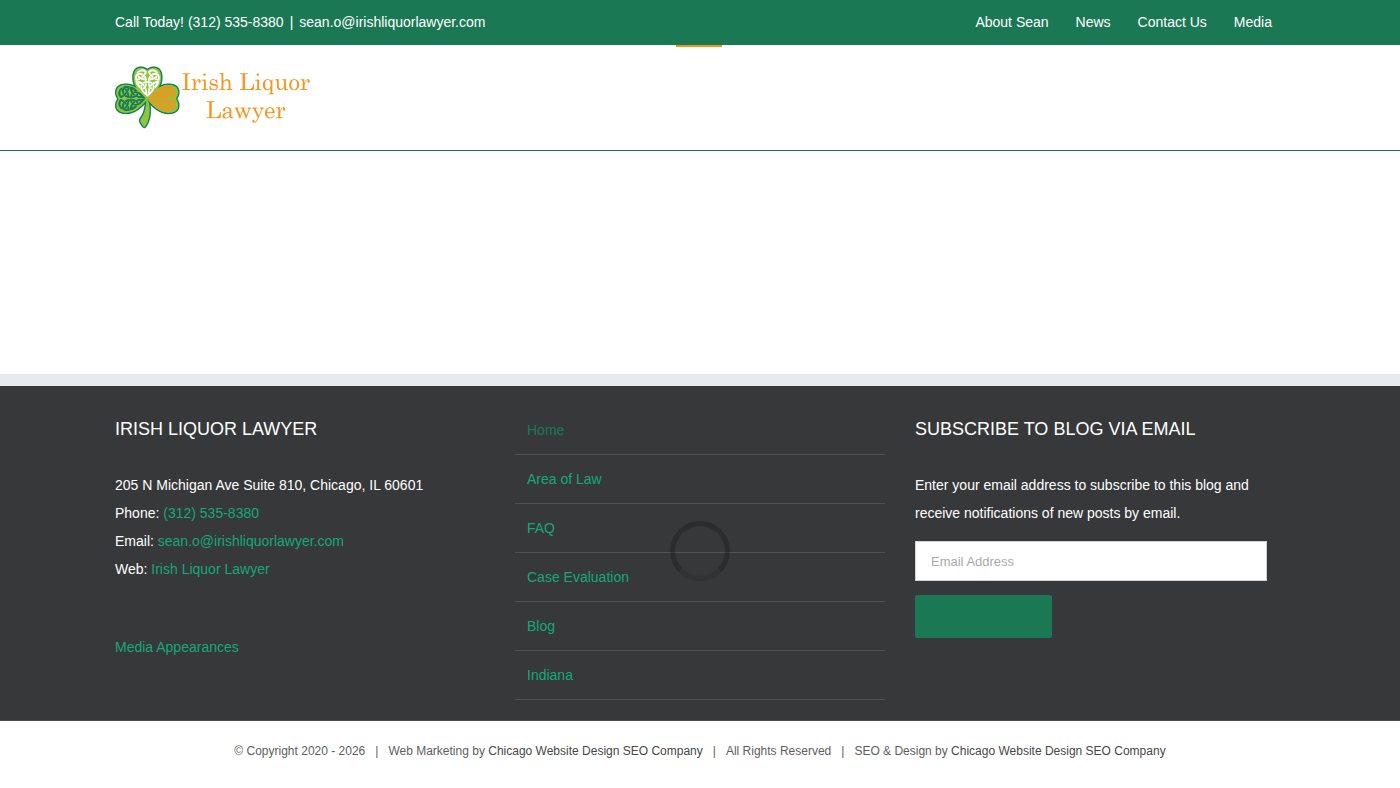This screenshot has height=788, width=1400.
Task: Open the About Sean menu item
Action: click(1012, 22)
